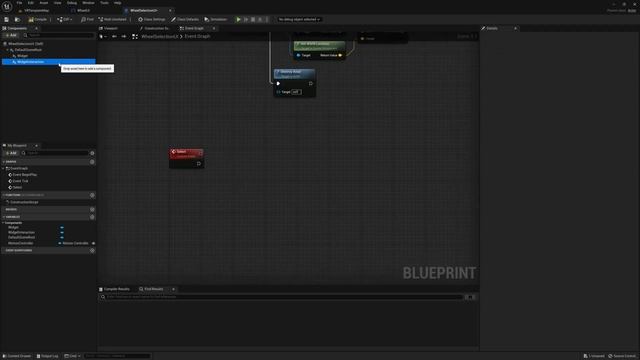Viewport: 640px width, 360px height.
Task: Add an event dispatcher with plus icon
Action: (x=92, y=250)
